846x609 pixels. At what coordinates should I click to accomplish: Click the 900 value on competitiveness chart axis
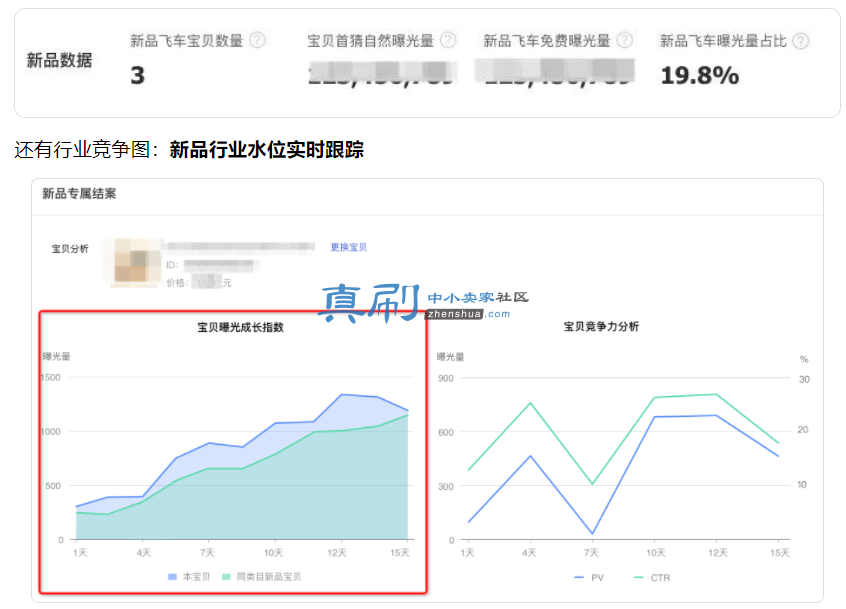(x=446, y=378)
